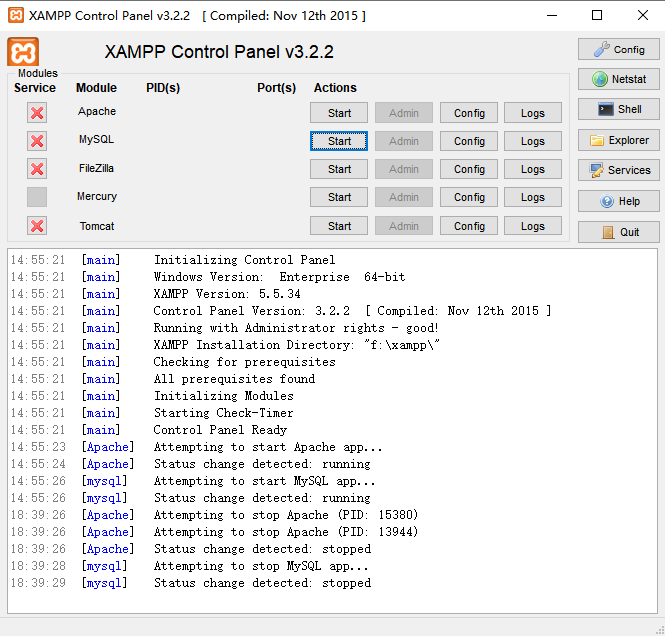665x636 pixels.
Task: Click the 'Port(s)' column header
Action: [x=277, y=88]
